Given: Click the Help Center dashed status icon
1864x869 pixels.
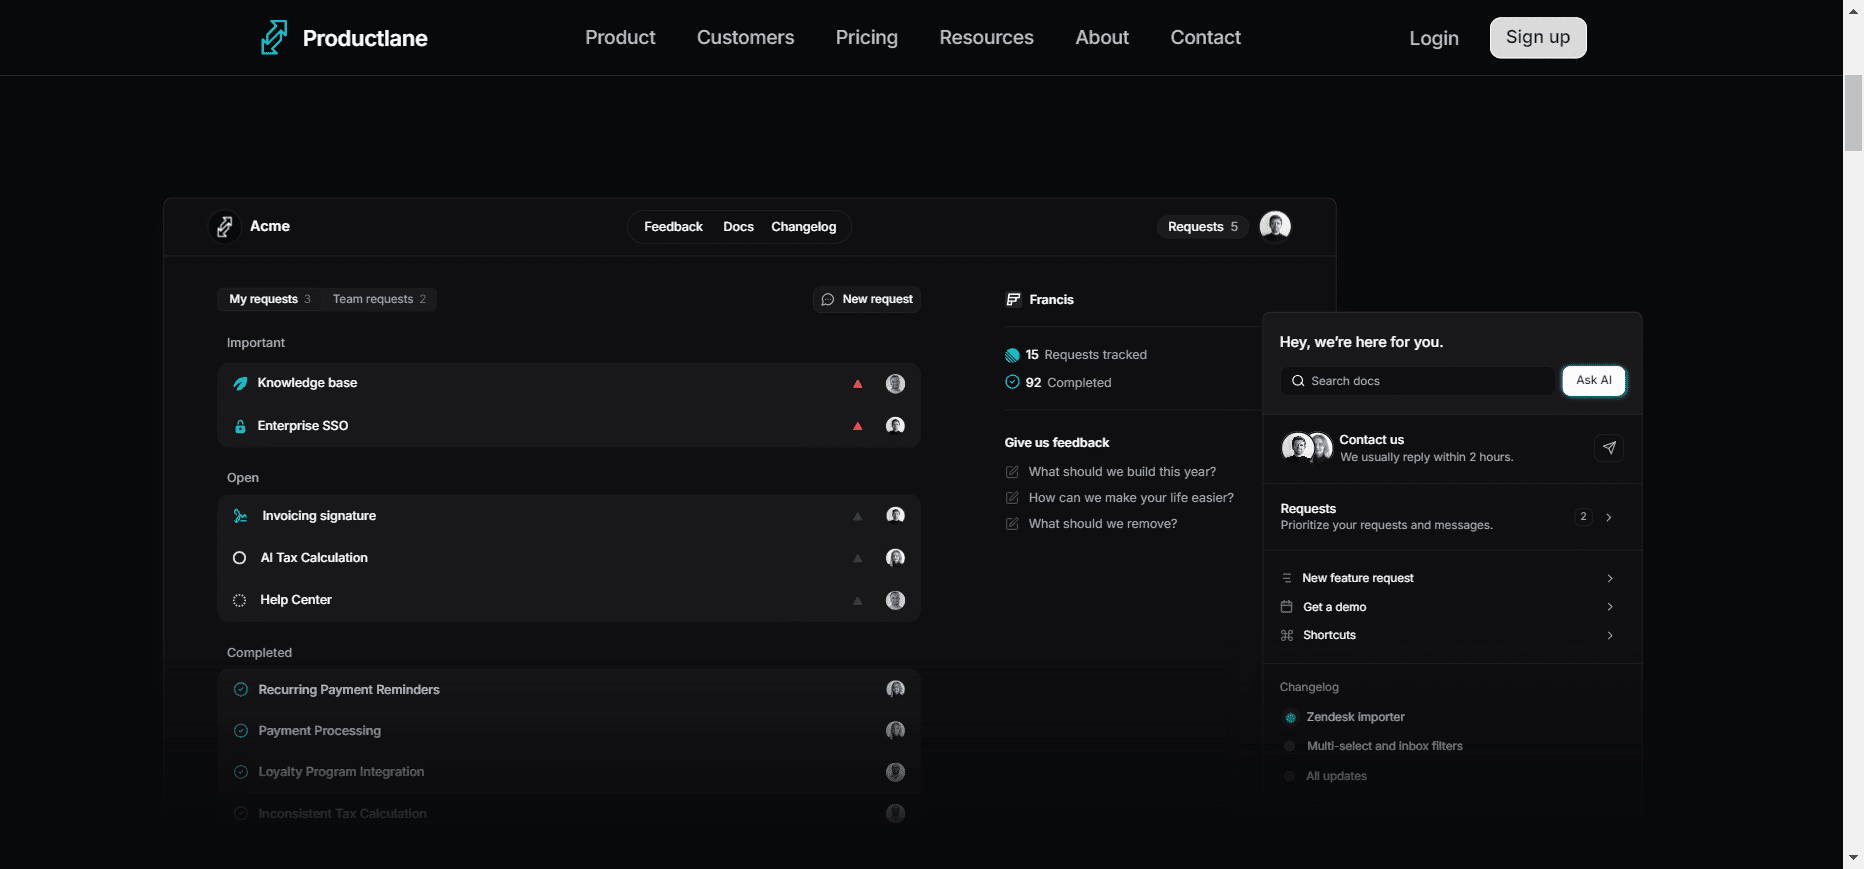Looking at the screenshot, I should coord(239,600).
